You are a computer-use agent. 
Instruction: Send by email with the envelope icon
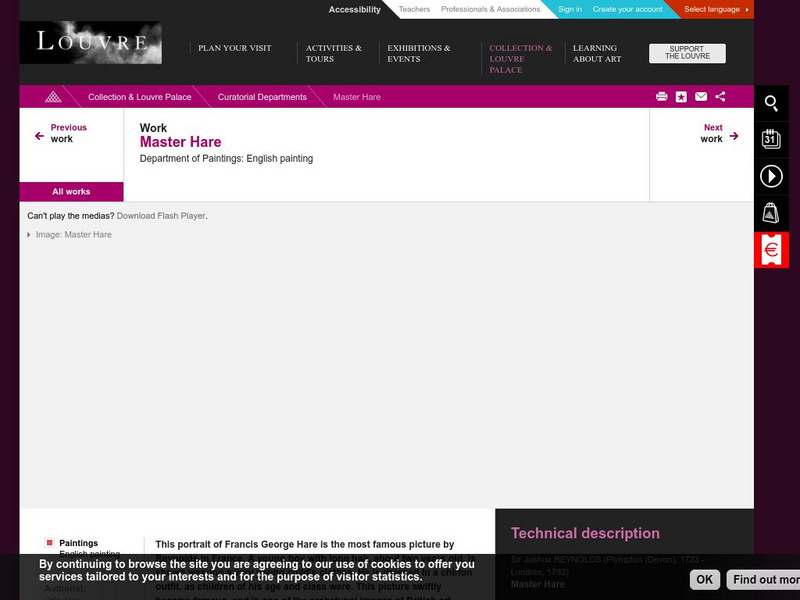pos(701,96)
